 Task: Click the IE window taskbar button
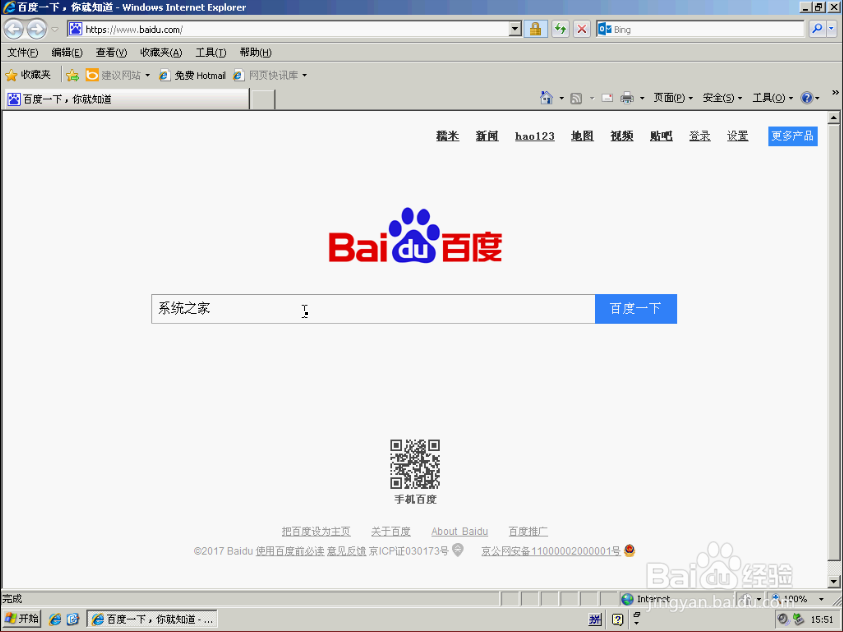point(152,619)
